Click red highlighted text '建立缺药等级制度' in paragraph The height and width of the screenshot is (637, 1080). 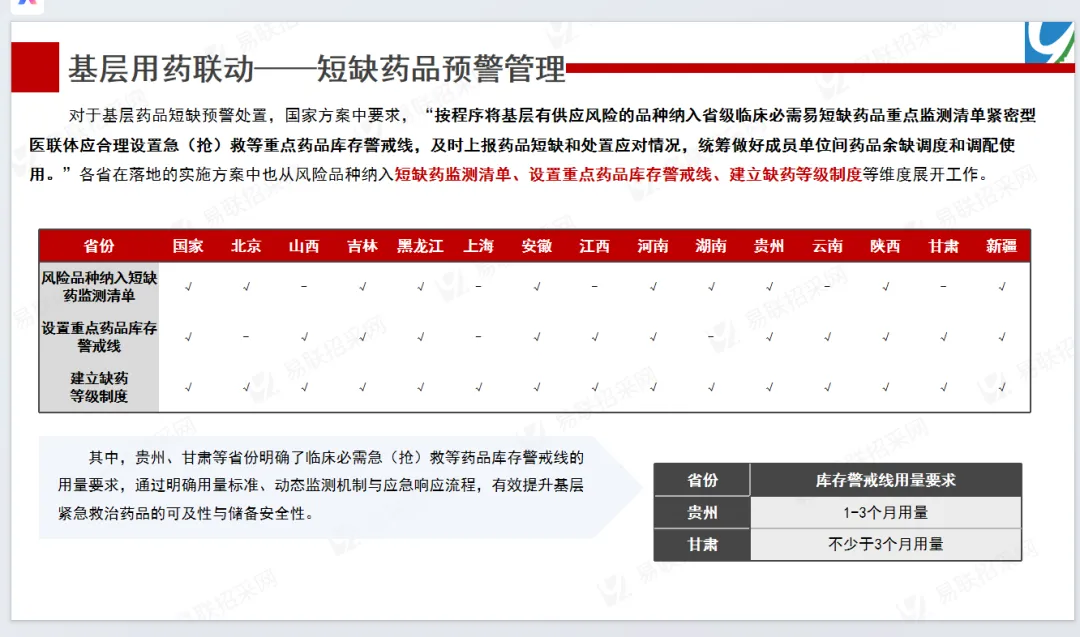click(796, 175)
